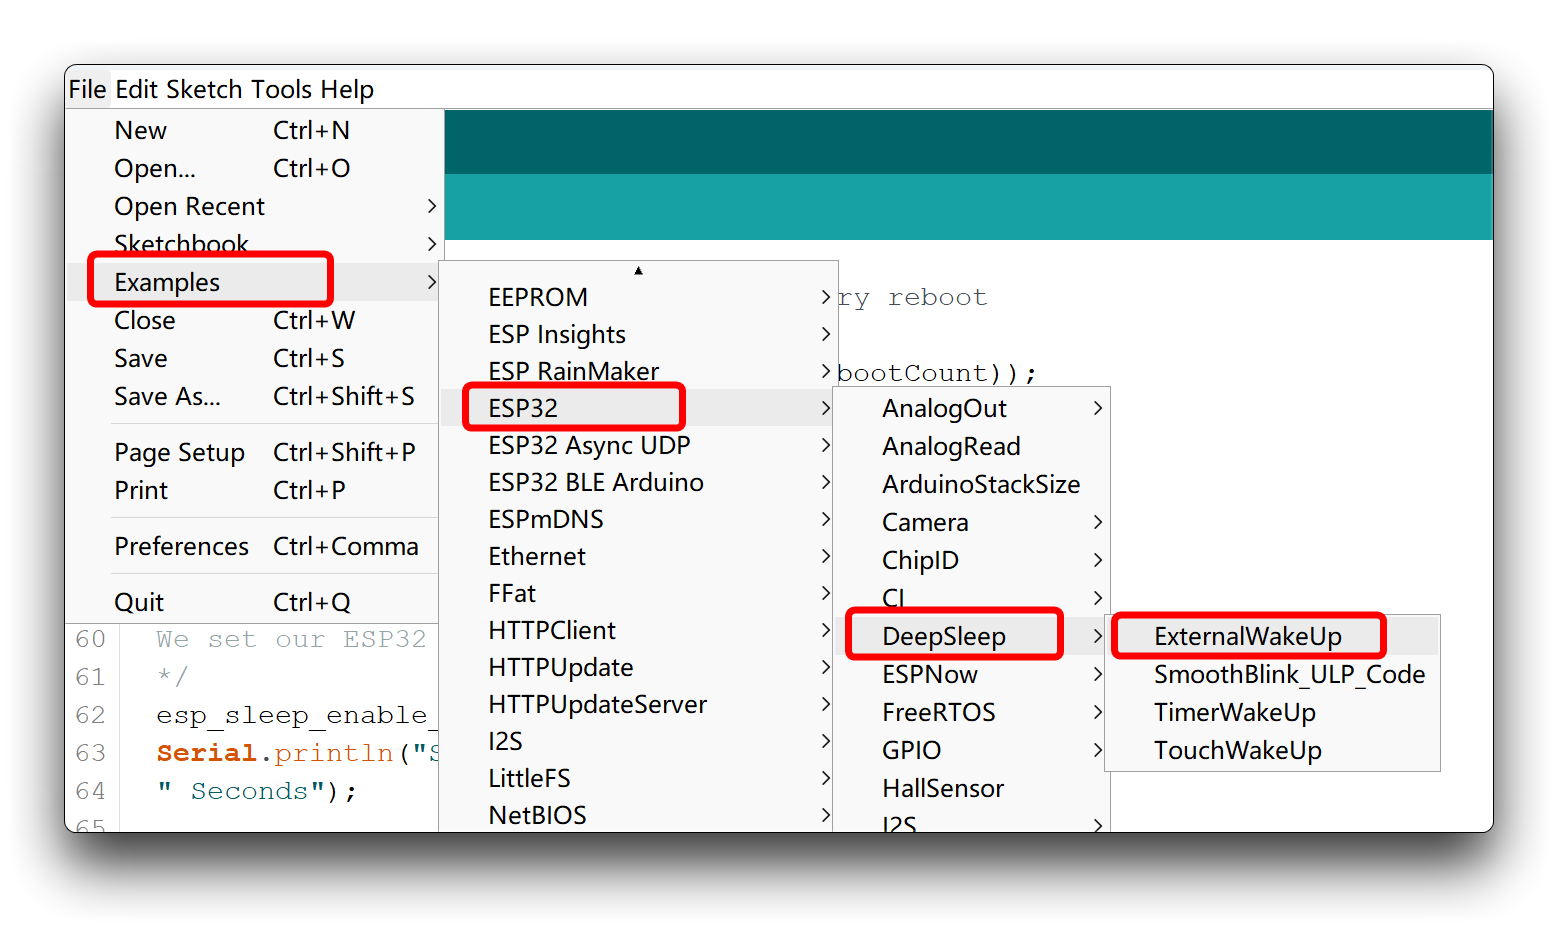Open the ArduinoStackSize example

(x=972, y=484)
